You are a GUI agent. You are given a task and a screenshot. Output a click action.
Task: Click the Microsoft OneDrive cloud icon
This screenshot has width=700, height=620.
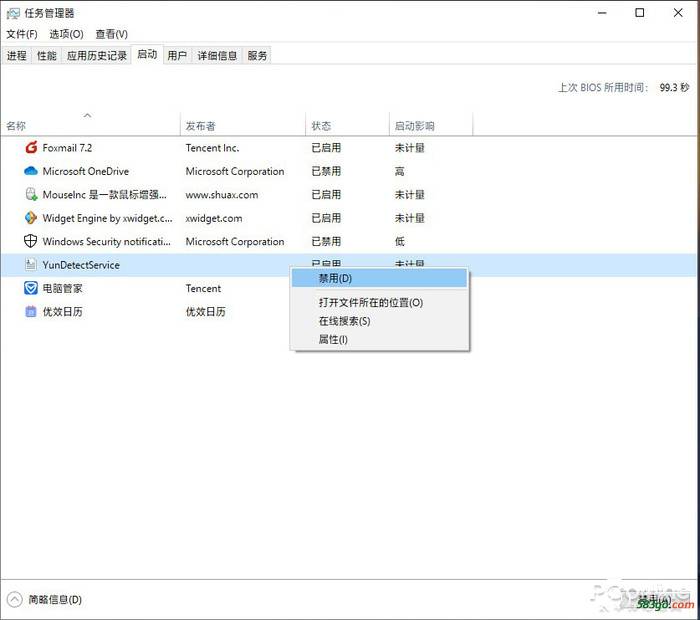pos(31,171)
